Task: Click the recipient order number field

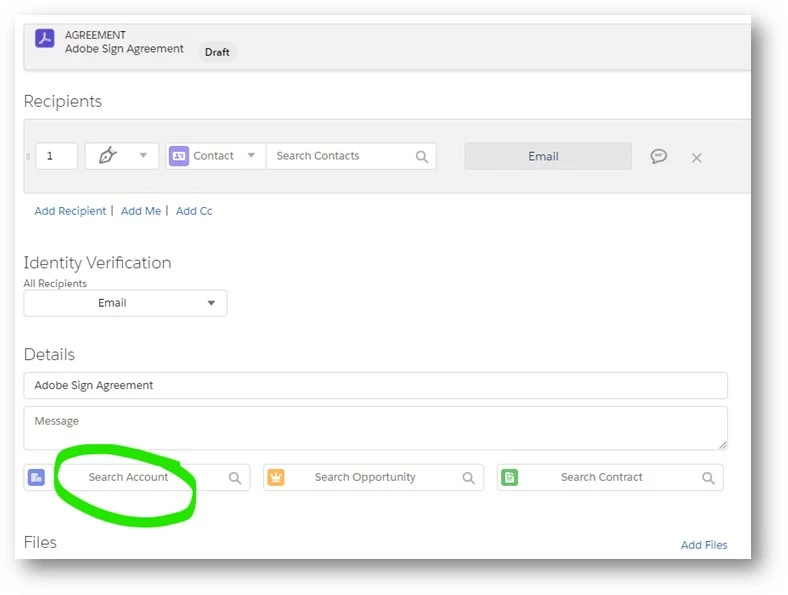Action: pos(56,156)
